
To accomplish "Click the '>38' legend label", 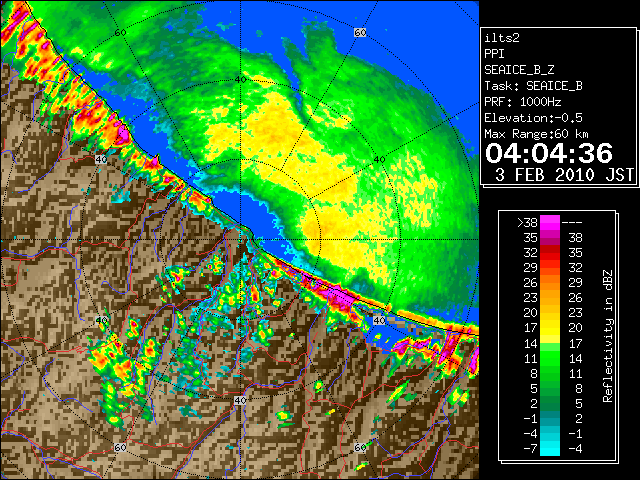I will click(x=527, y=223).
